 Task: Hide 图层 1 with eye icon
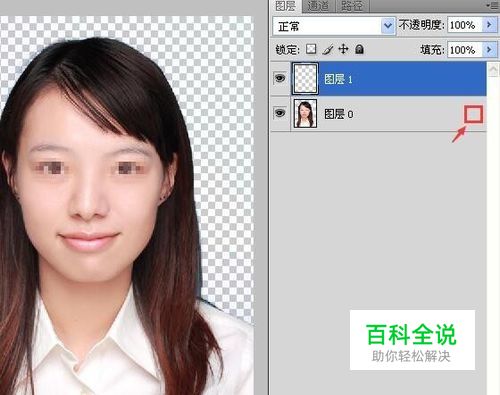[280, 78]
